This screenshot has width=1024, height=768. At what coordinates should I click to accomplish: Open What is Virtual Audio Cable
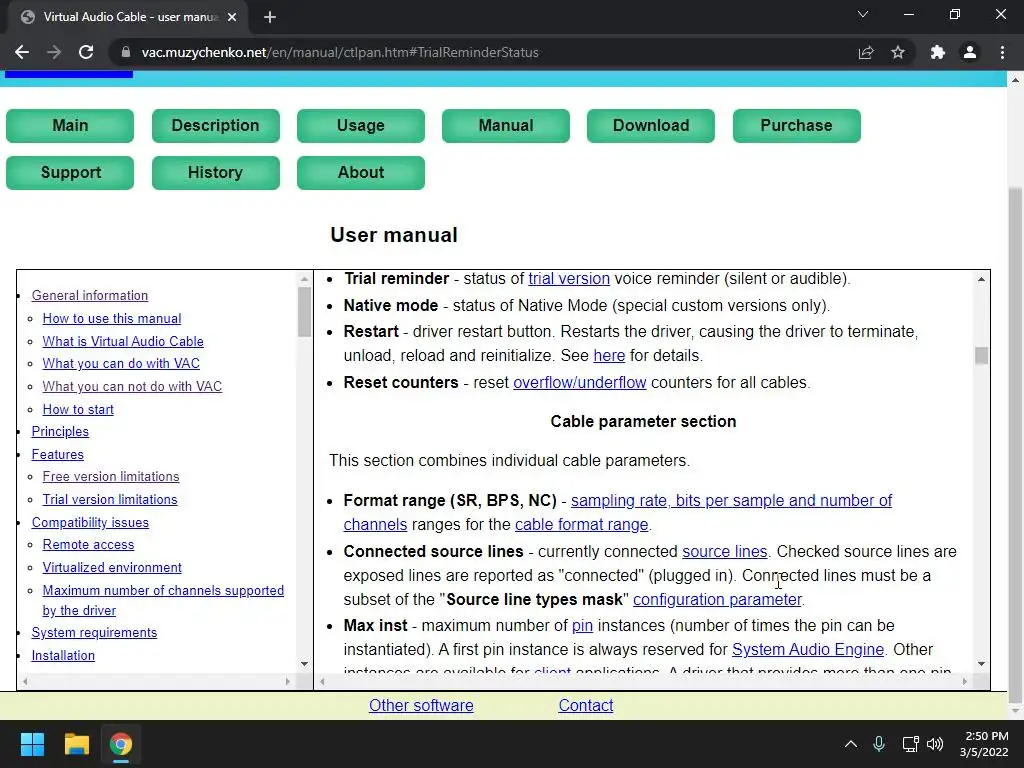pos(123,342)
